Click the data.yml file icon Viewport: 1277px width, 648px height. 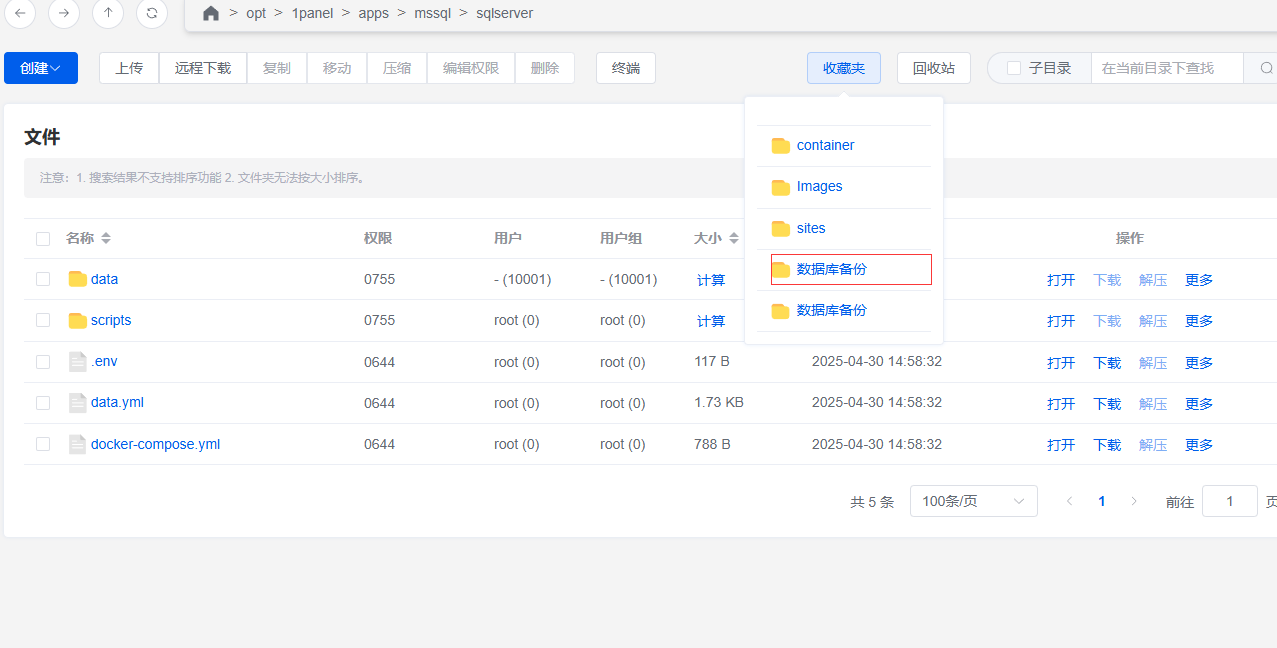click(x=78, y=402)
